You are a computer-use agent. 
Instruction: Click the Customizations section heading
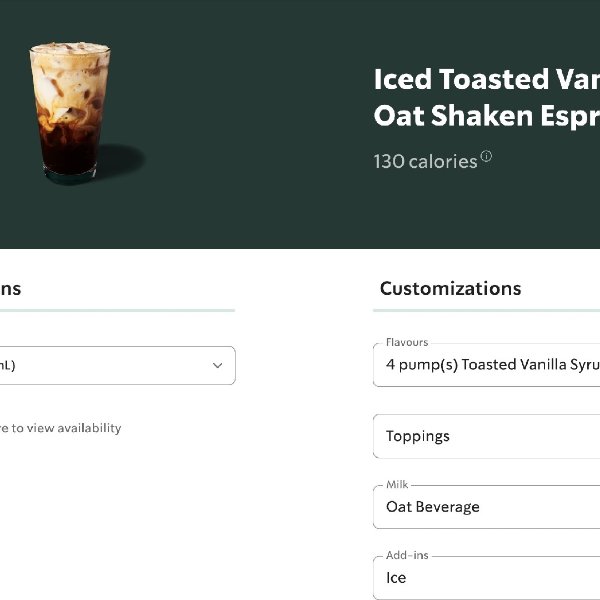click(450, 289)
